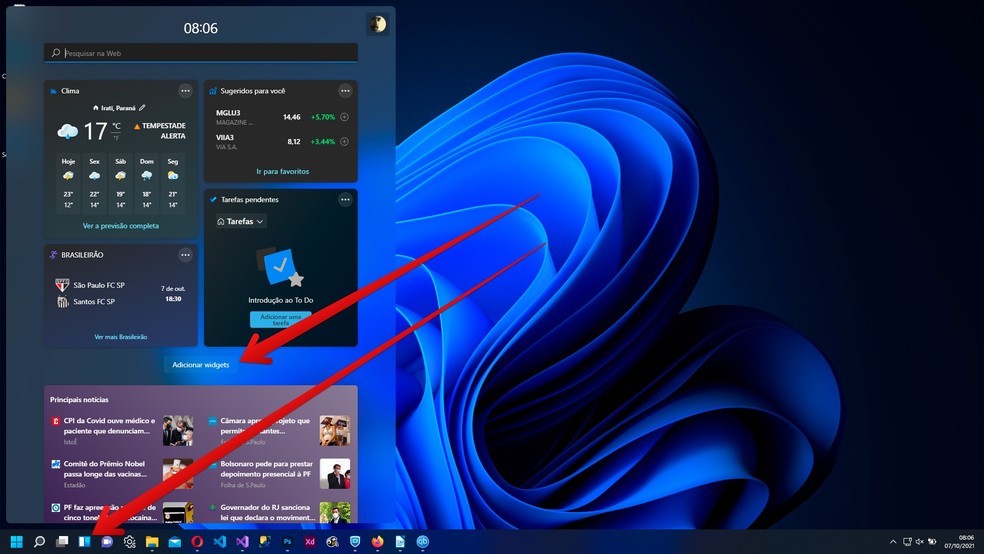Select Sáb forecast tile
984x554 pixels.
(120, 183)
